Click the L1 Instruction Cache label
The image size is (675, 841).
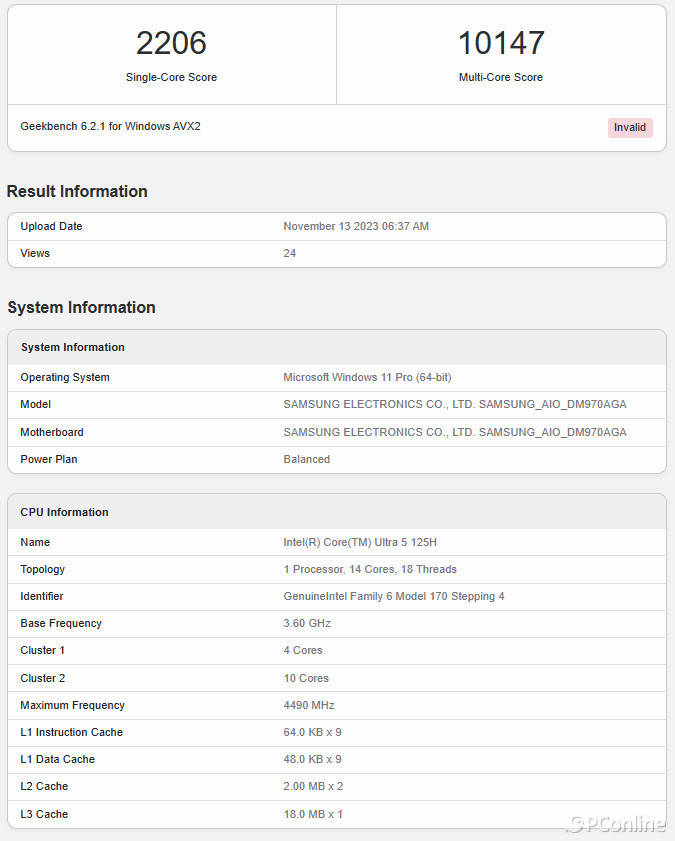click(72, 732)
